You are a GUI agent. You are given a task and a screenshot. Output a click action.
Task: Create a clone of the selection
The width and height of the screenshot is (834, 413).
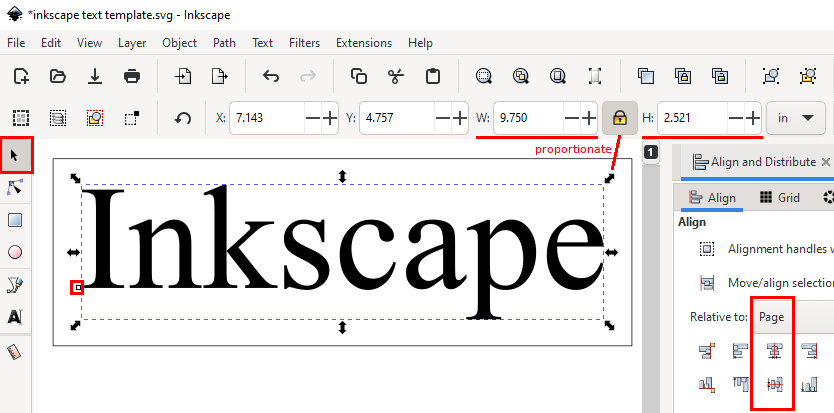pyautogui.click(x=683, y=76)
